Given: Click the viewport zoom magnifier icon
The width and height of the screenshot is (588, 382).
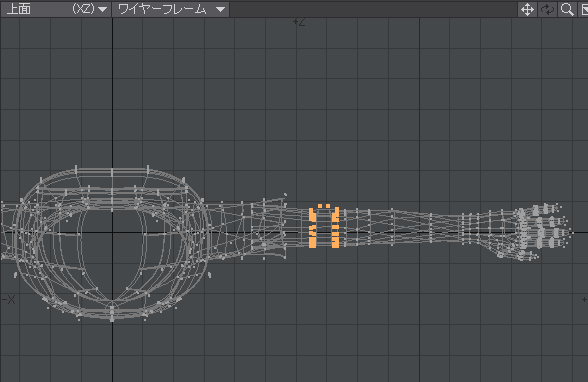Looking at the screenshot, I should click(x=567, y=9).
